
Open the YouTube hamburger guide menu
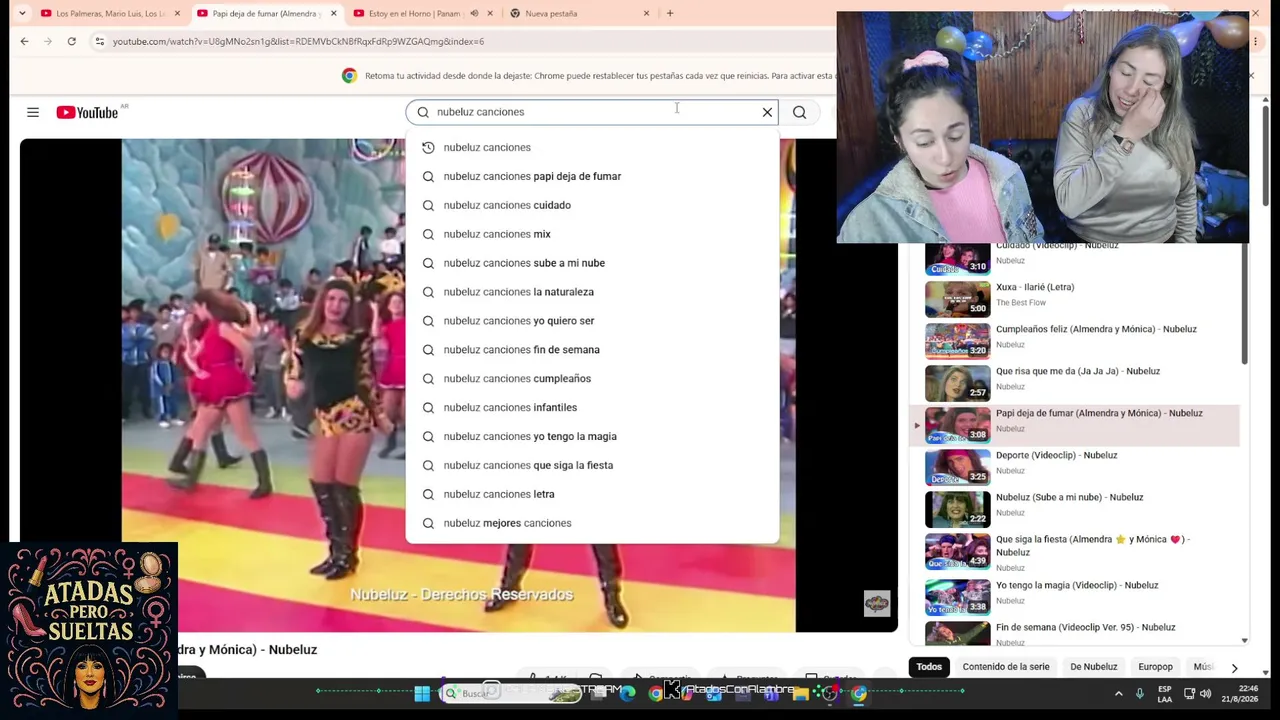33,112
